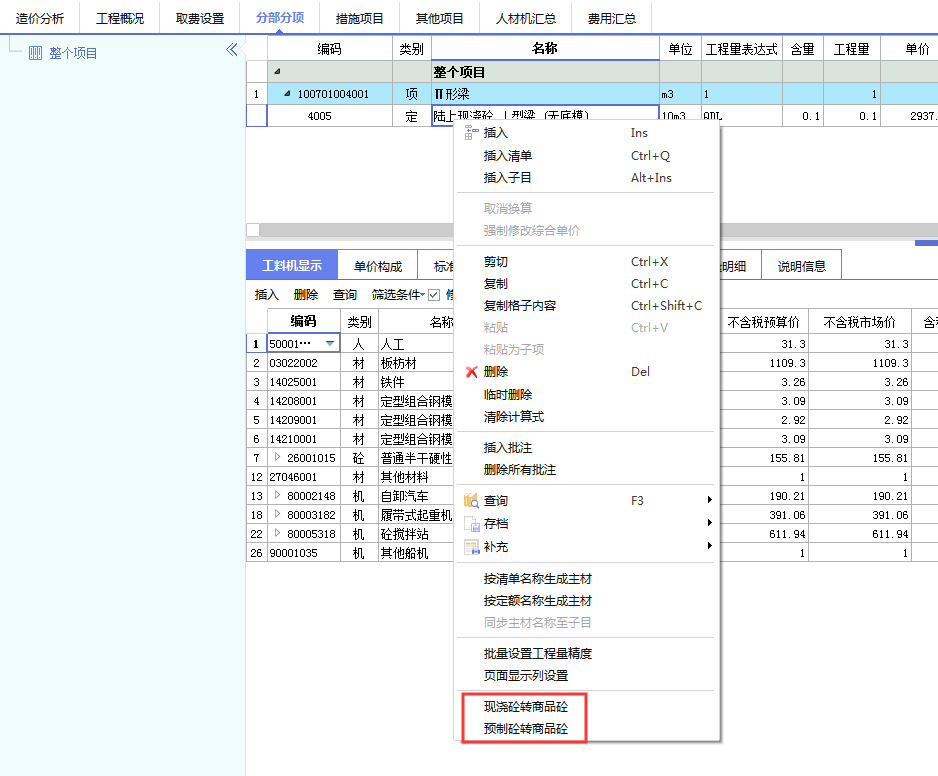Click the 查询 magnifier icon in the context menu
Viewport: 938px width, 776px height.
click(470, 499)
